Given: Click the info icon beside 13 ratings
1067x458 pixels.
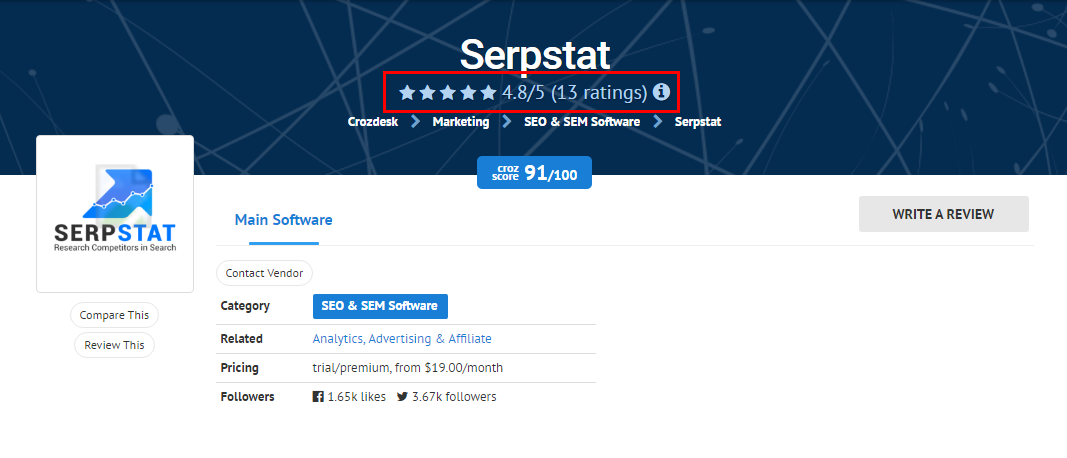Looking at the screenshot, I should (661, 92).
